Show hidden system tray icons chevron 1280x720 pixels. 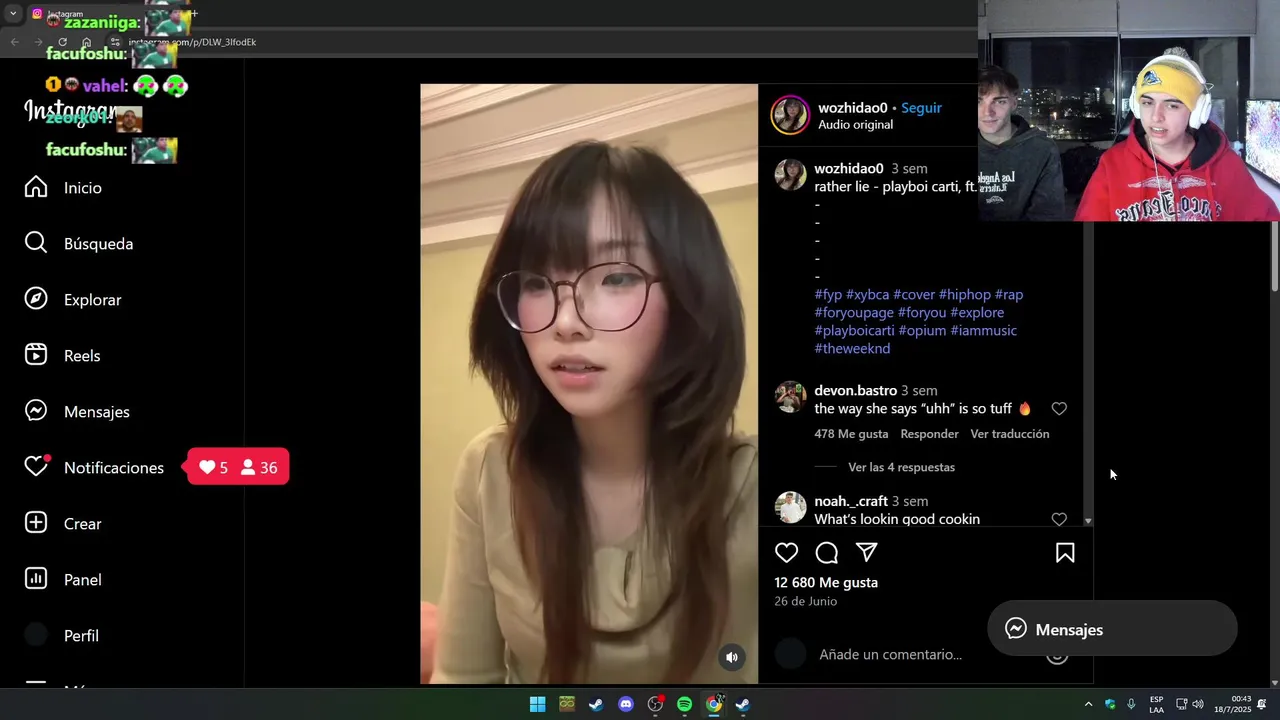tap(1088, 704)
